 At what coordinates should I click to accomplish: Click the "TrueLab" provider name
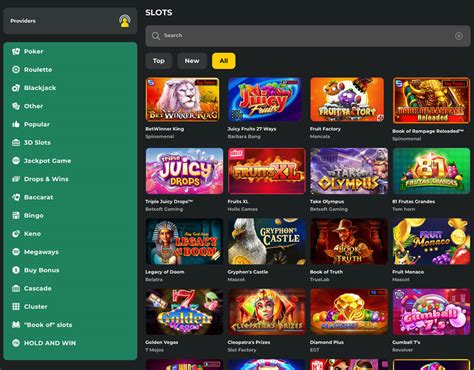320,280
